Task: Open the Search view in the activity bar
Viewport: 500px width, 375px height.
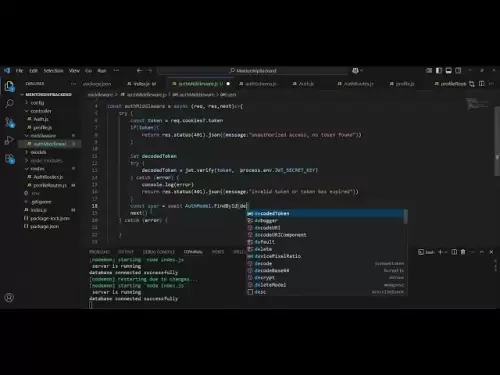Action: (9, 104)
